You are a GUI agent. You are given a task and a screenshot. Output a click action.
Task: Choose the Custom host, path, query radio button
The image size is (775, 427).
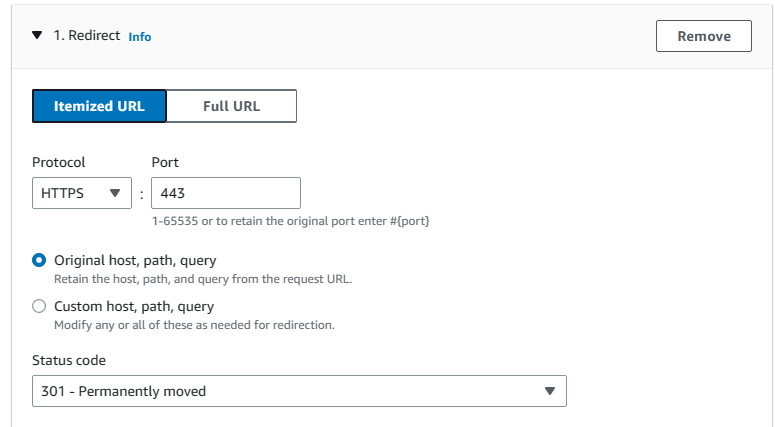click(x=39, y=307)
